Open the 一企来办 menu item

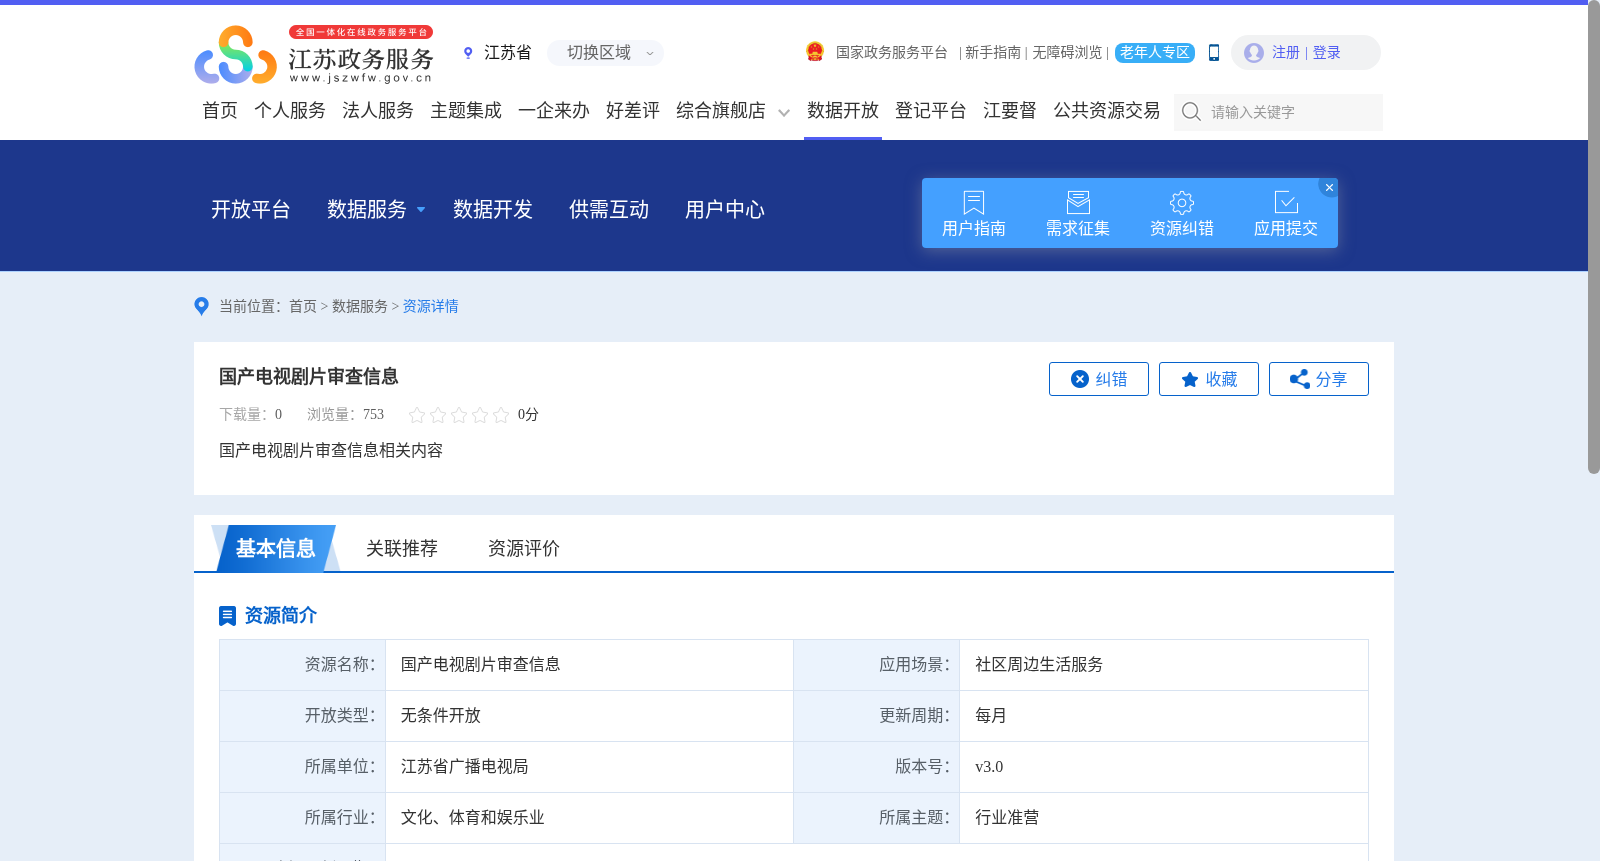(x=554, y=111)
